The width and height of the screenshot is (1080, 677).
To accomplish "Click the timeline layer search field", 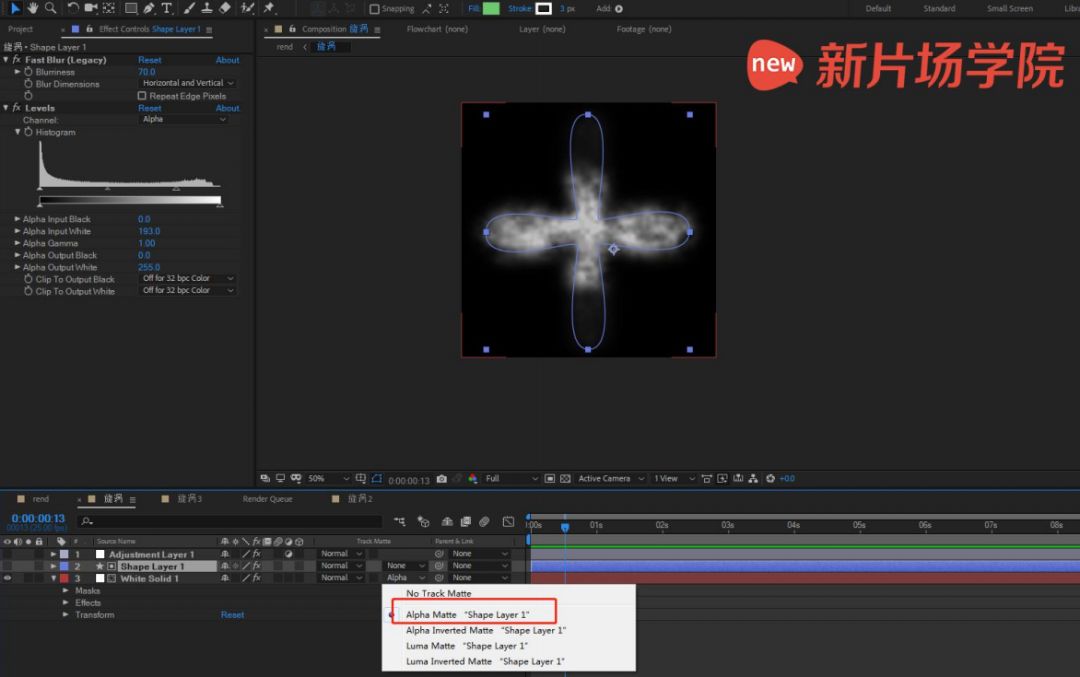I will [x=230, y=521].
